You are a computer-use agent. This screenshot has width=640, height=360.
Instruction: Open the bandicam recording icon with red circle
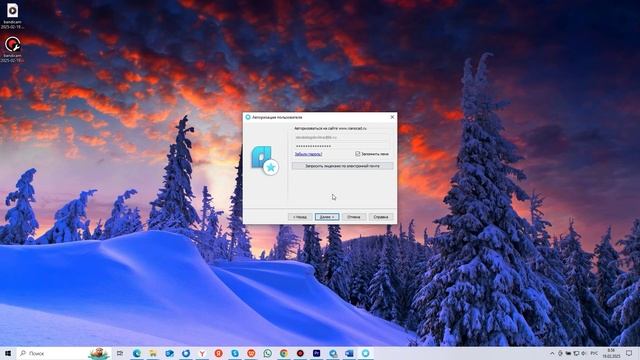12,49
